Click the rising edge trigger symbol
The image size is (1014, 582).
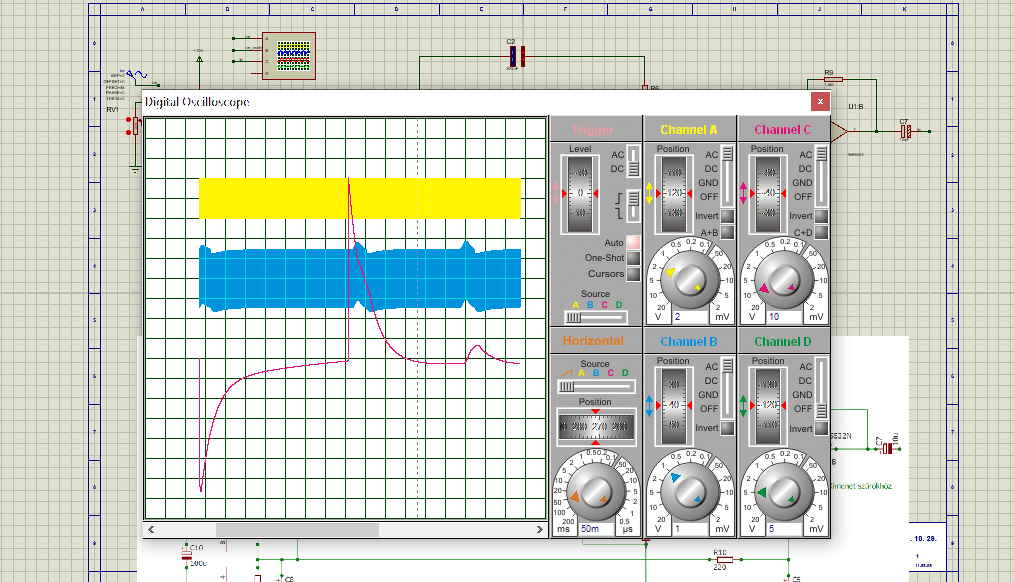tap(619, 199)
